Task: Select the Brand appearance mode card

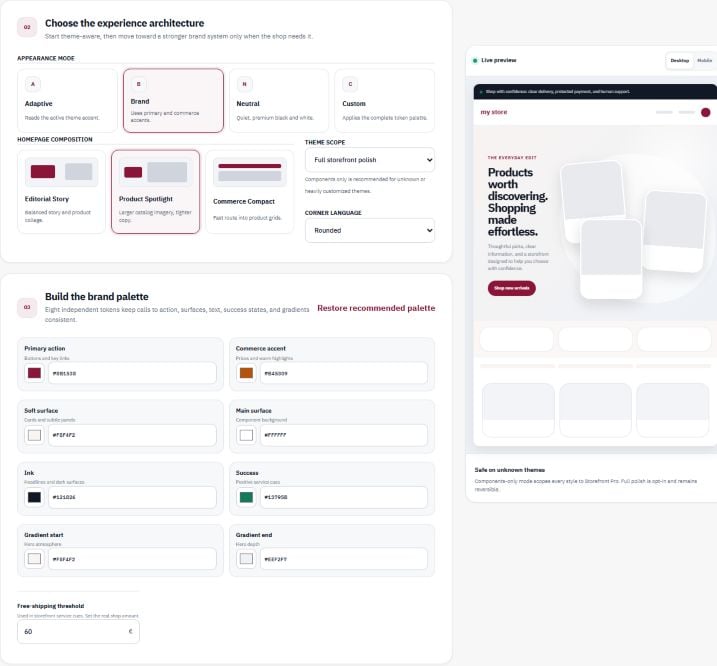Action: click(173, 101)
